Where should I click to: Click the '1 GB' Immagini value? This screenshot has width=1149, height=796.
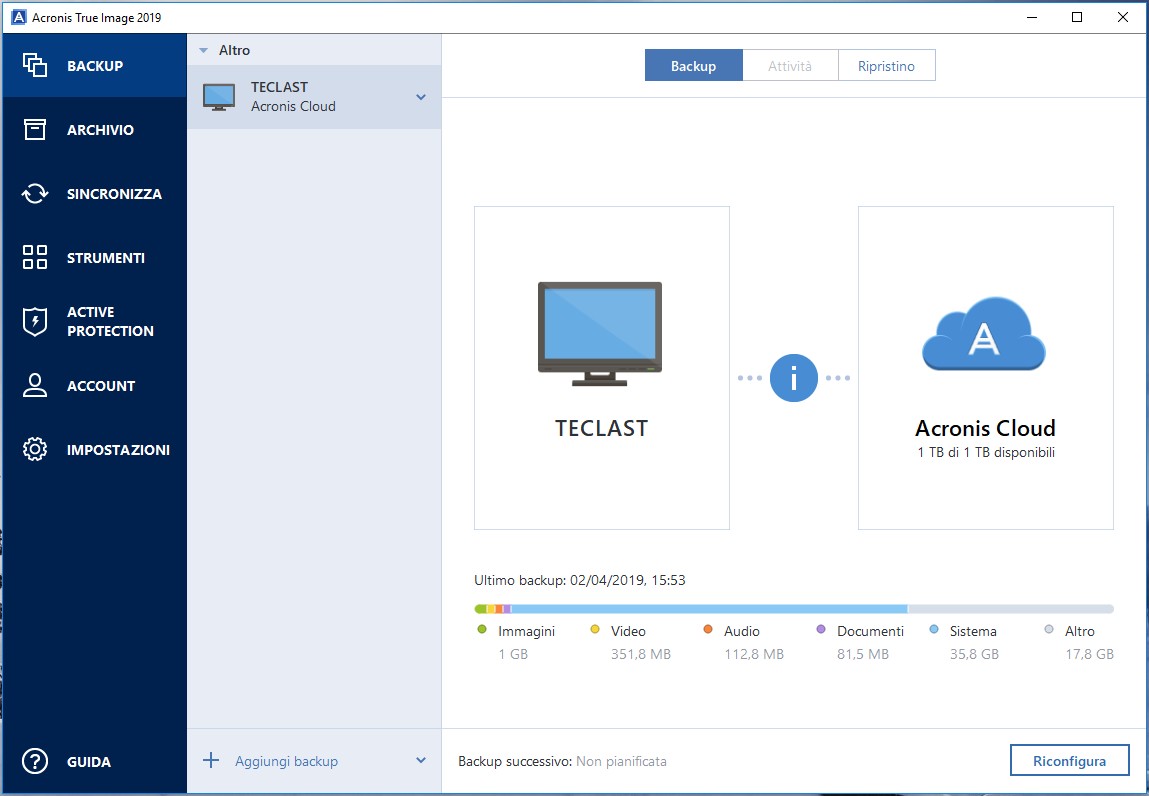coord(513,654)
